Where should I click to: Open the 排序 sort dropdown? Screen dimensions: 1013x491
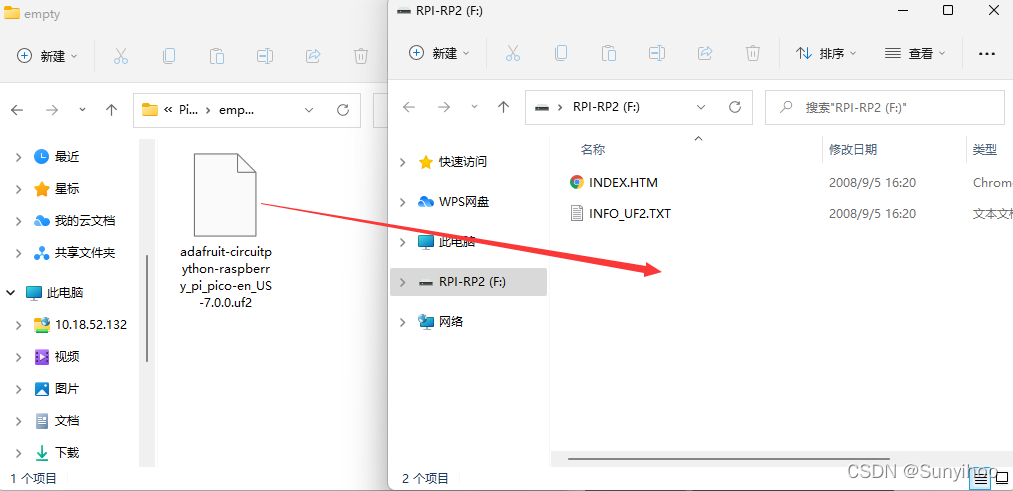tap(826, 54)
